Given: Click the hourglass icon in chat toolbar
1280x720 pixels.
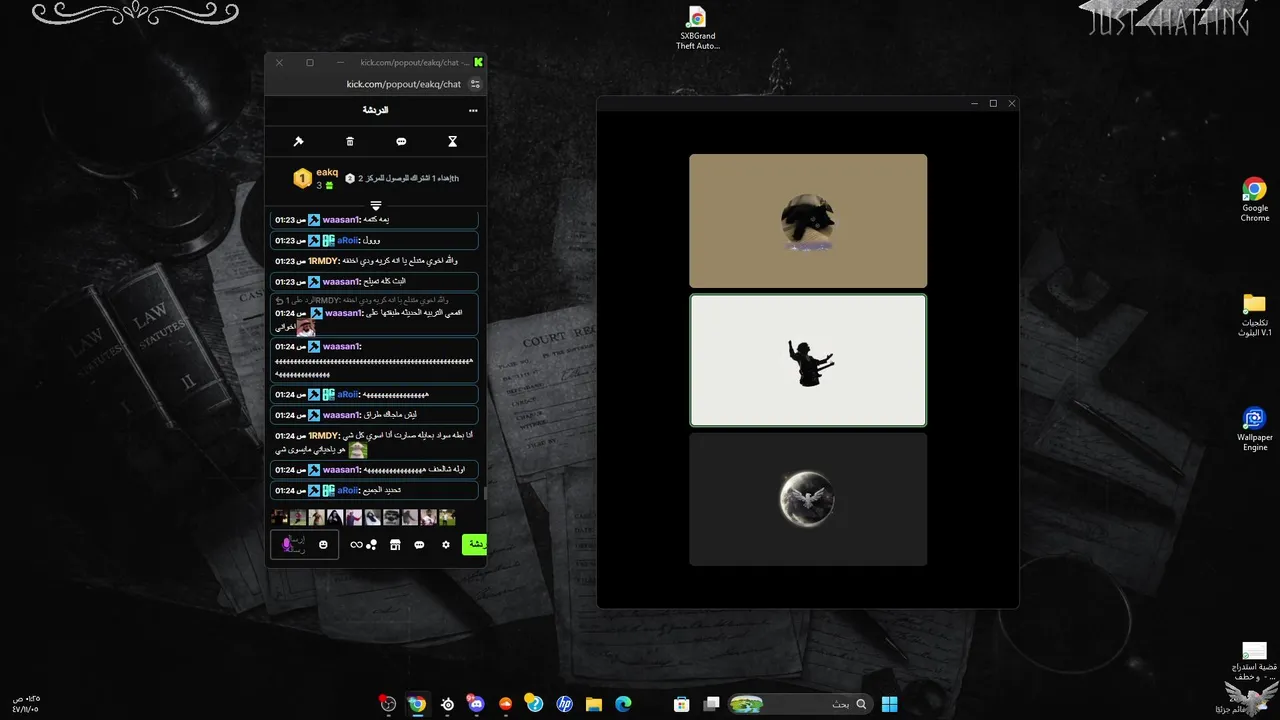Looking at the screenshot, I should coord(452,142).
